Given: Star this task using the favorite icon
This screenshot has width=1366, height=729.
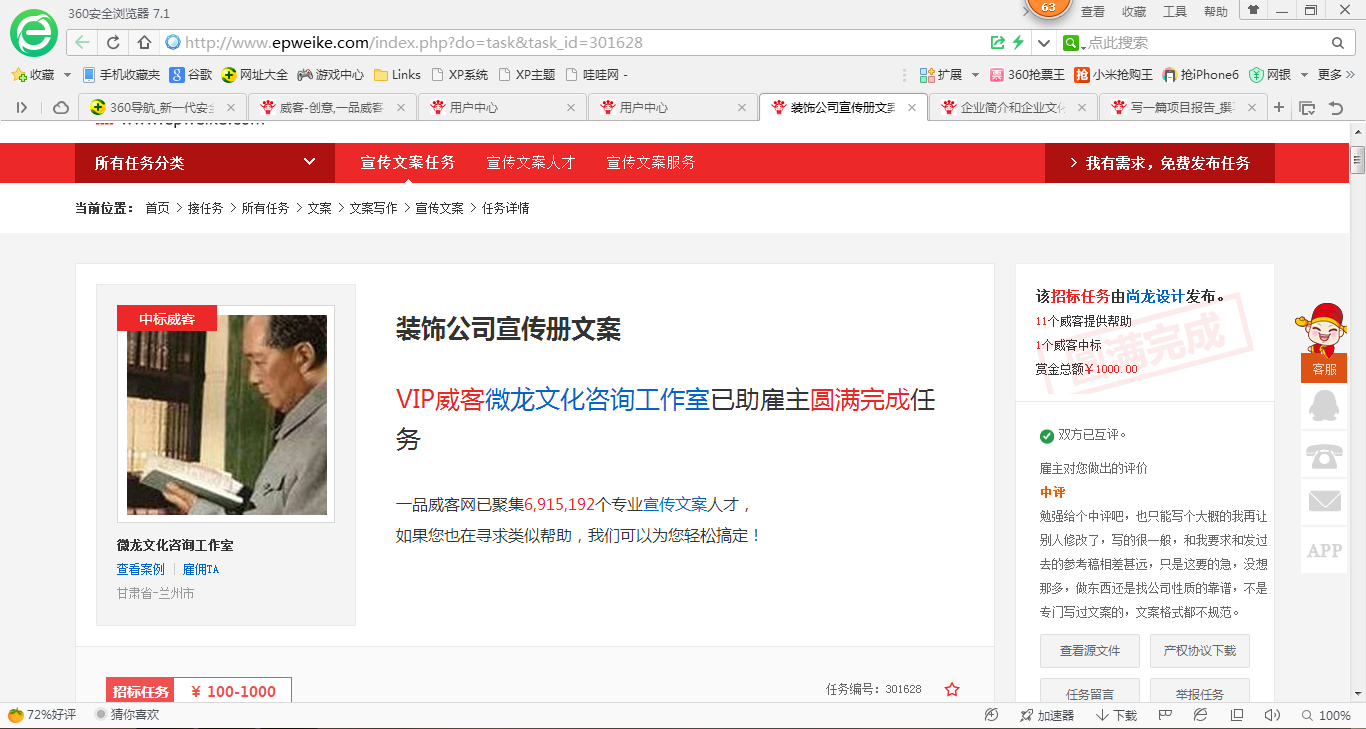Looking at the screenshot, I should (x=952, y=689).
